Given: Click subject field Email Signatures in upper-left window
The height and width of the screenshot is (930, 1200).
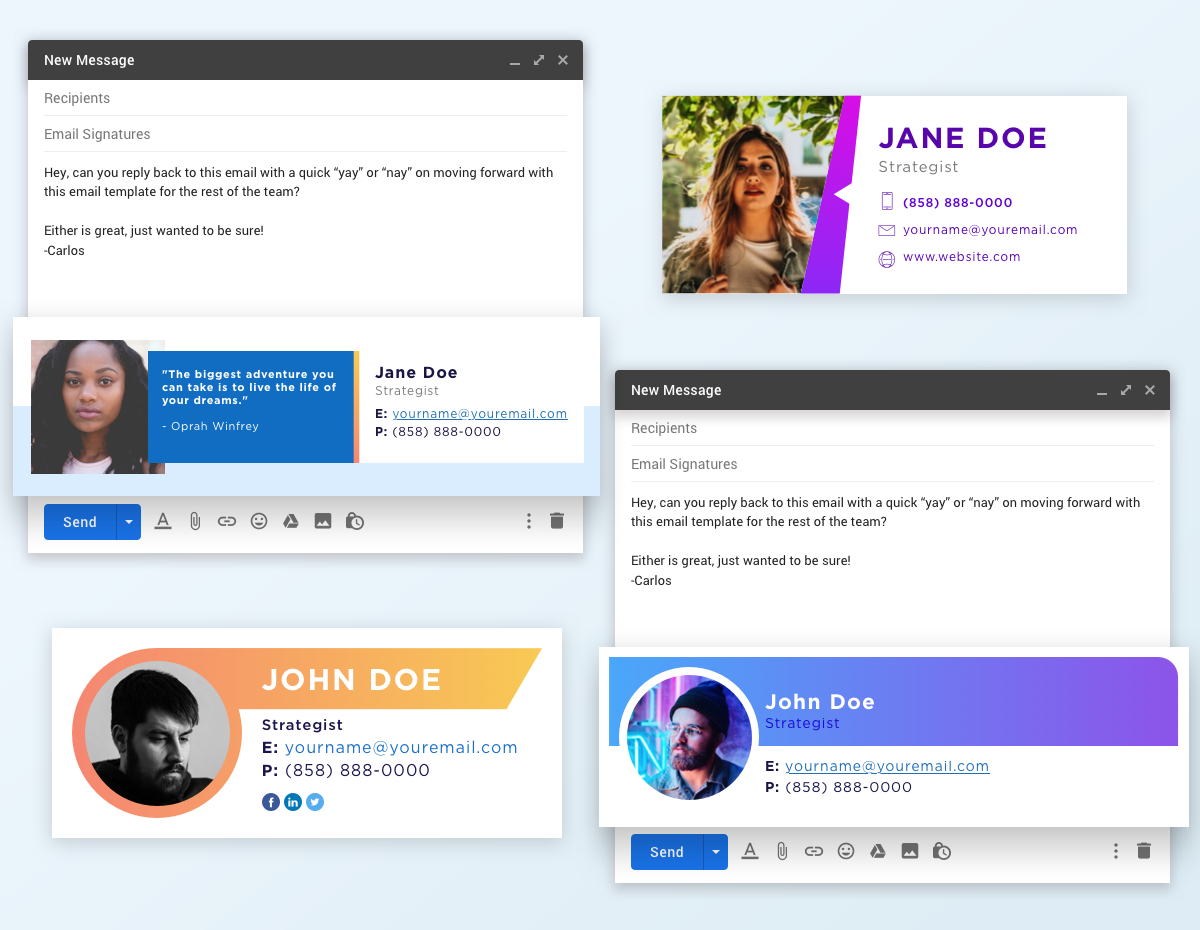Looking at the screenshot, I should (x=305, y=134).
